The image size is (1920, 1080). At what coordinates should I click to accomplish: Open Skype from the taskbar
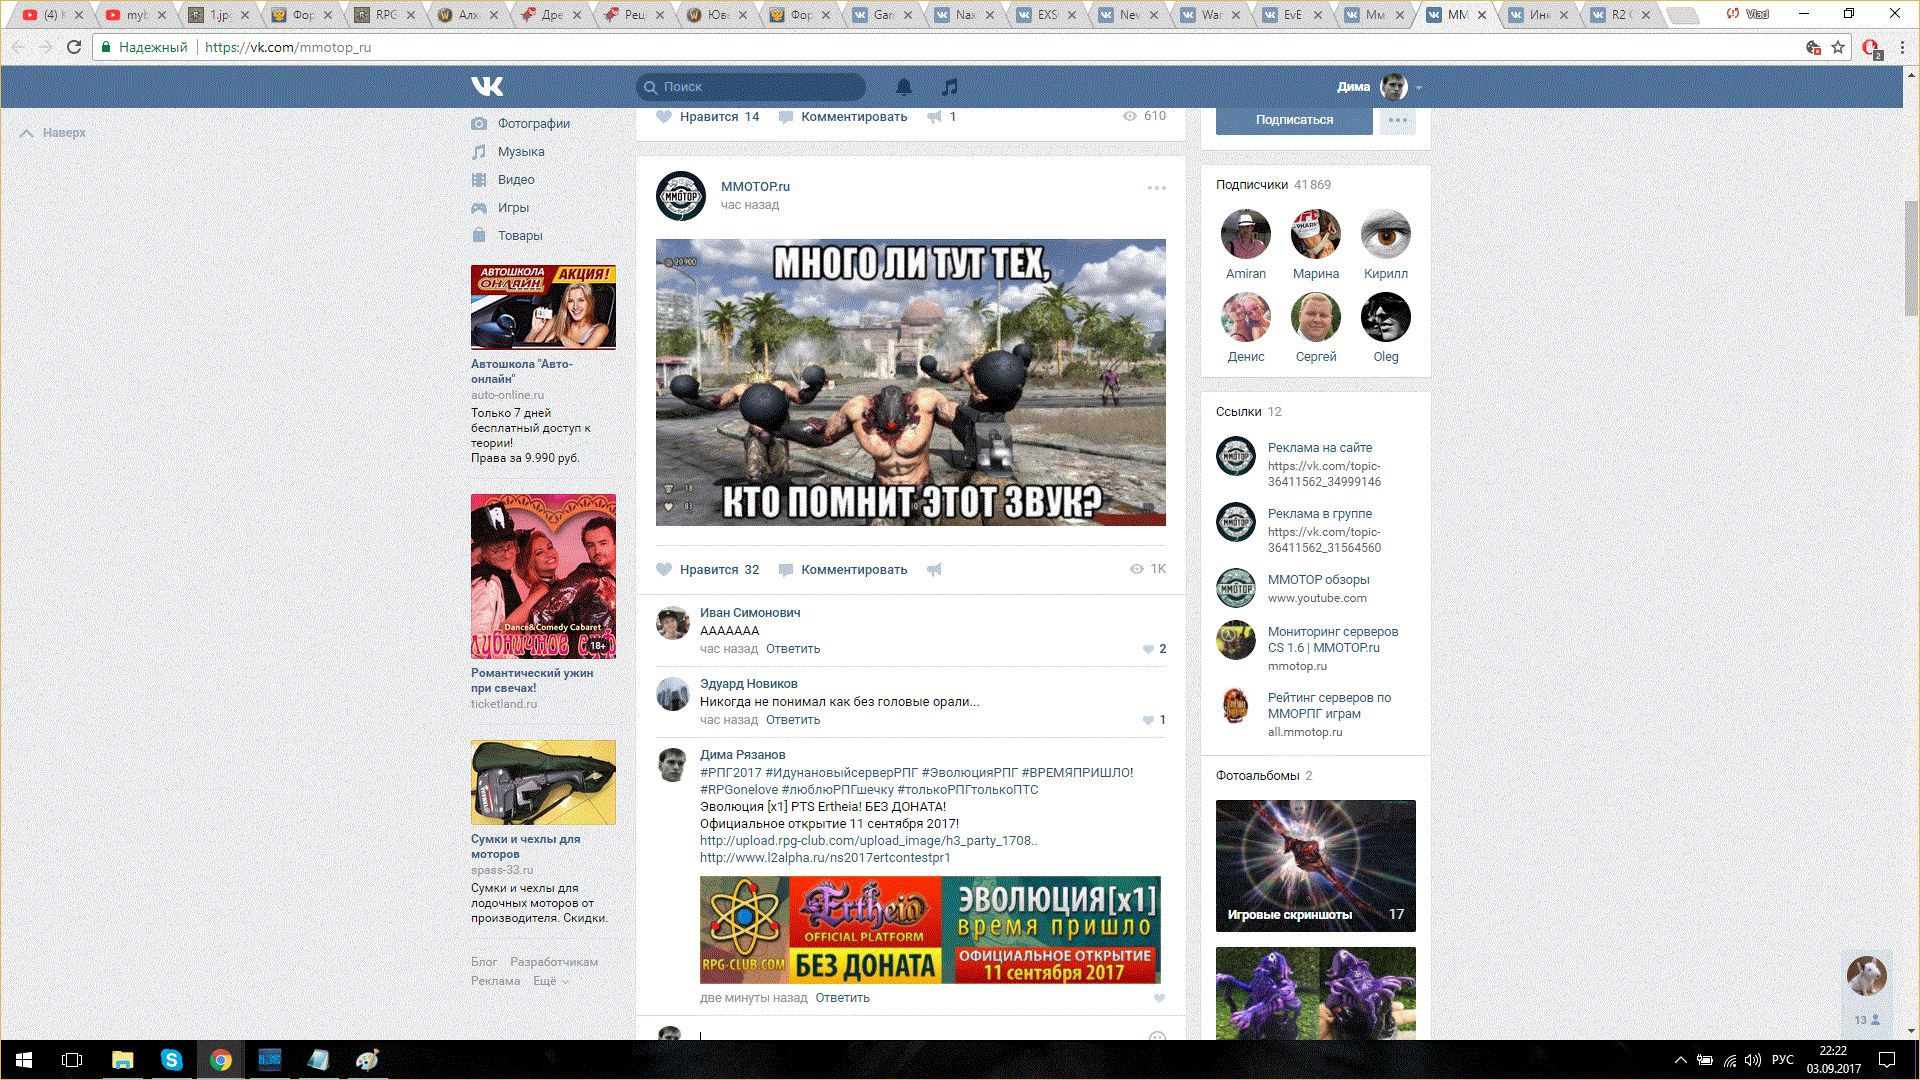coord(171,1060)
